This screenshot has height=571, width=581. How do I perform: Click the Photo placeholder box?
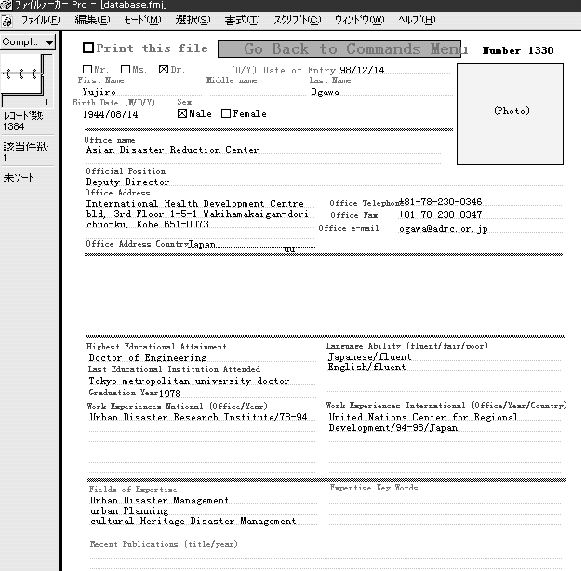tap(510, 114)
